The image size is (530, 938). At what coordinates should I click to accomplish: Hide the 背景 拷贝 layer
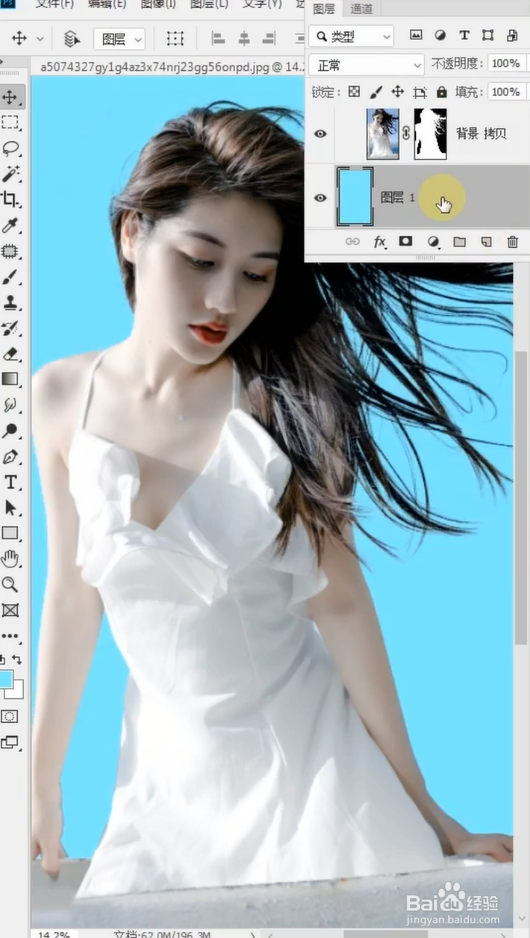(321, 133)
